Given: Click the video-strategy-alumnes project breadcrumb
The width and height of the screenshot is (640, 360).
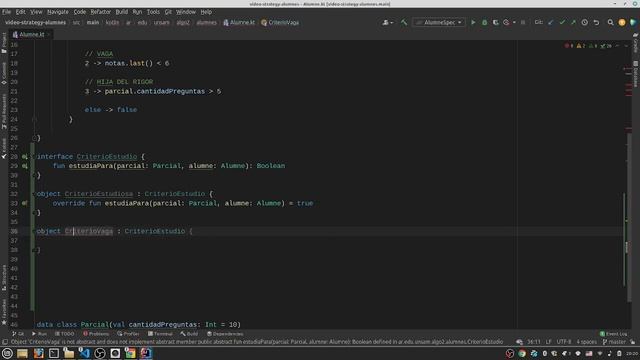Looking at the screenshot, I should (x=36, y=22).
